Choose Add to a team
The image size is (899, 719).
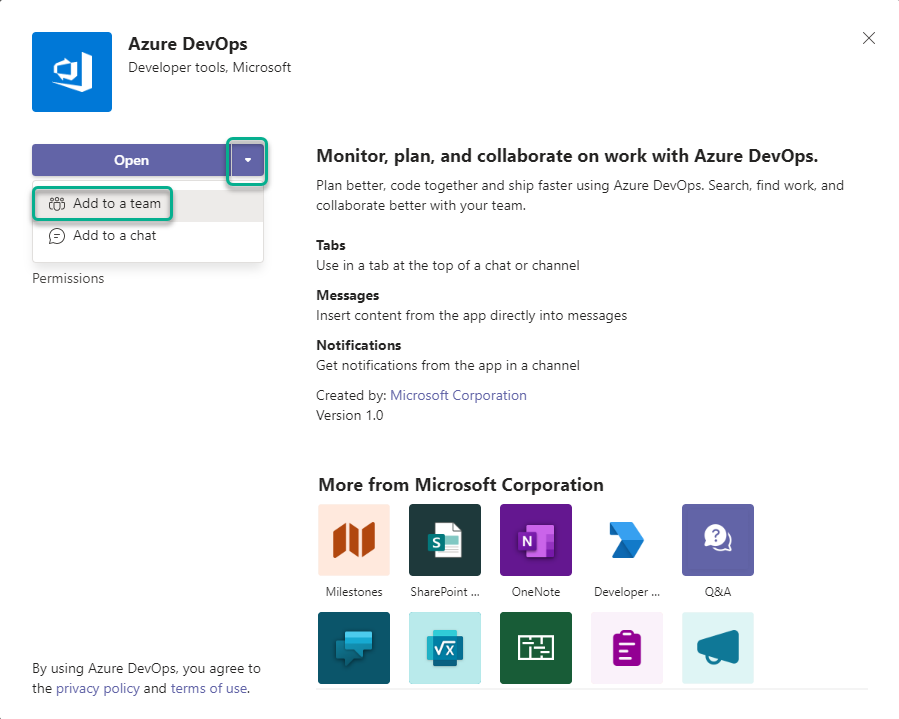[x=148, y=204]
